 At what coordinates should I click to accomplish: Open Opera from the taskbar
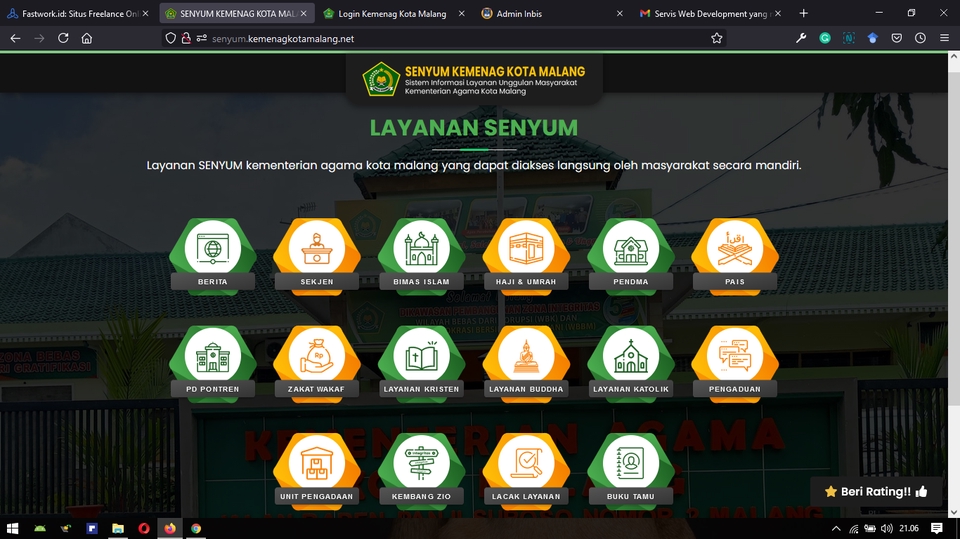(144, 528)
